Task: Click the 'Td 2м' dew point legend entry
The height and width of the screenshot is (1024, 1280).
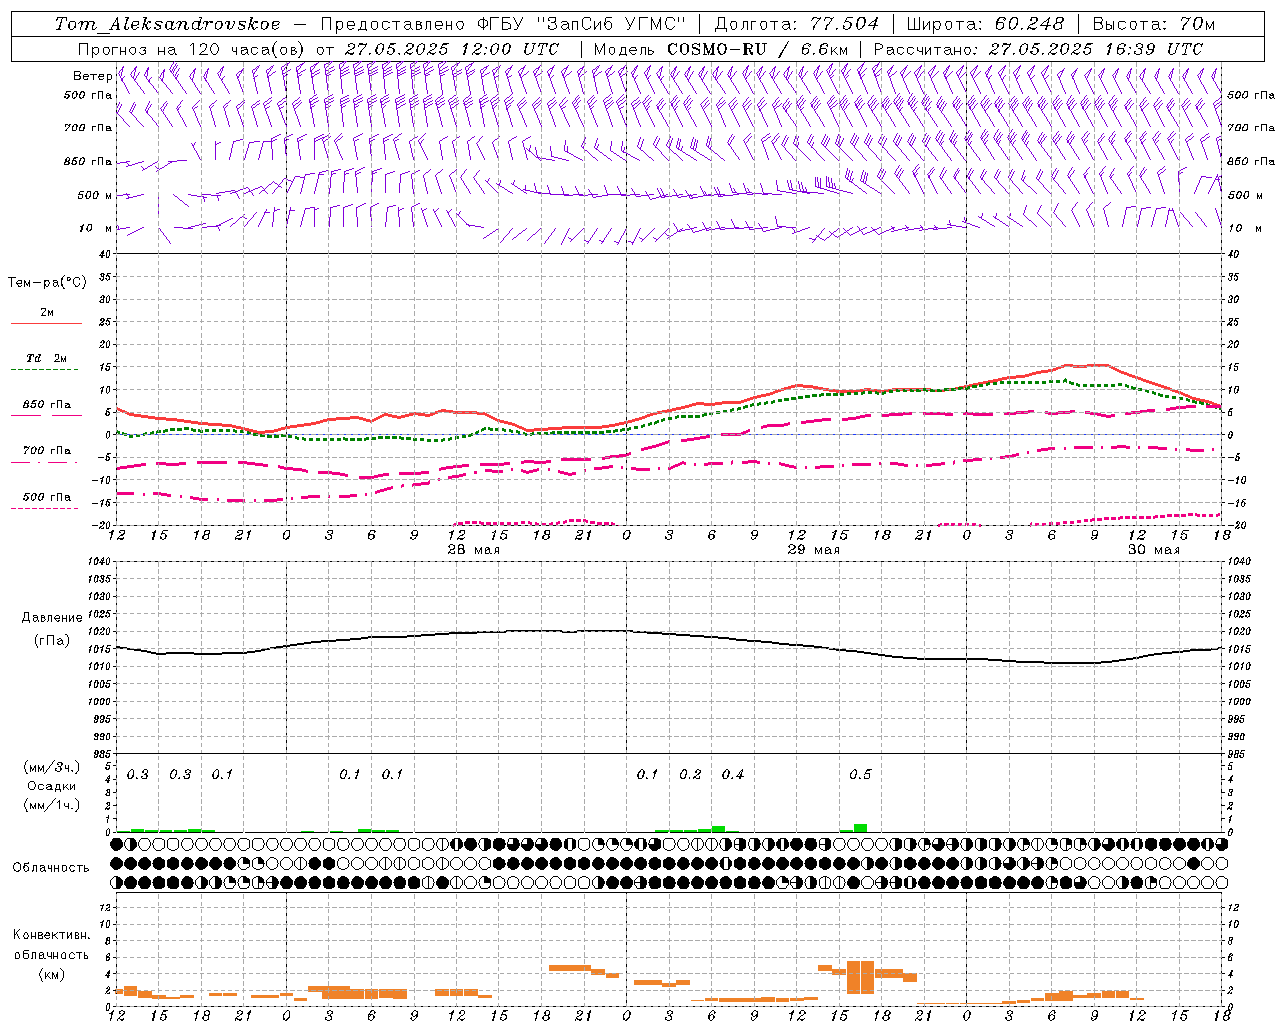Action: pyautogui.click(x=47, y=358)
